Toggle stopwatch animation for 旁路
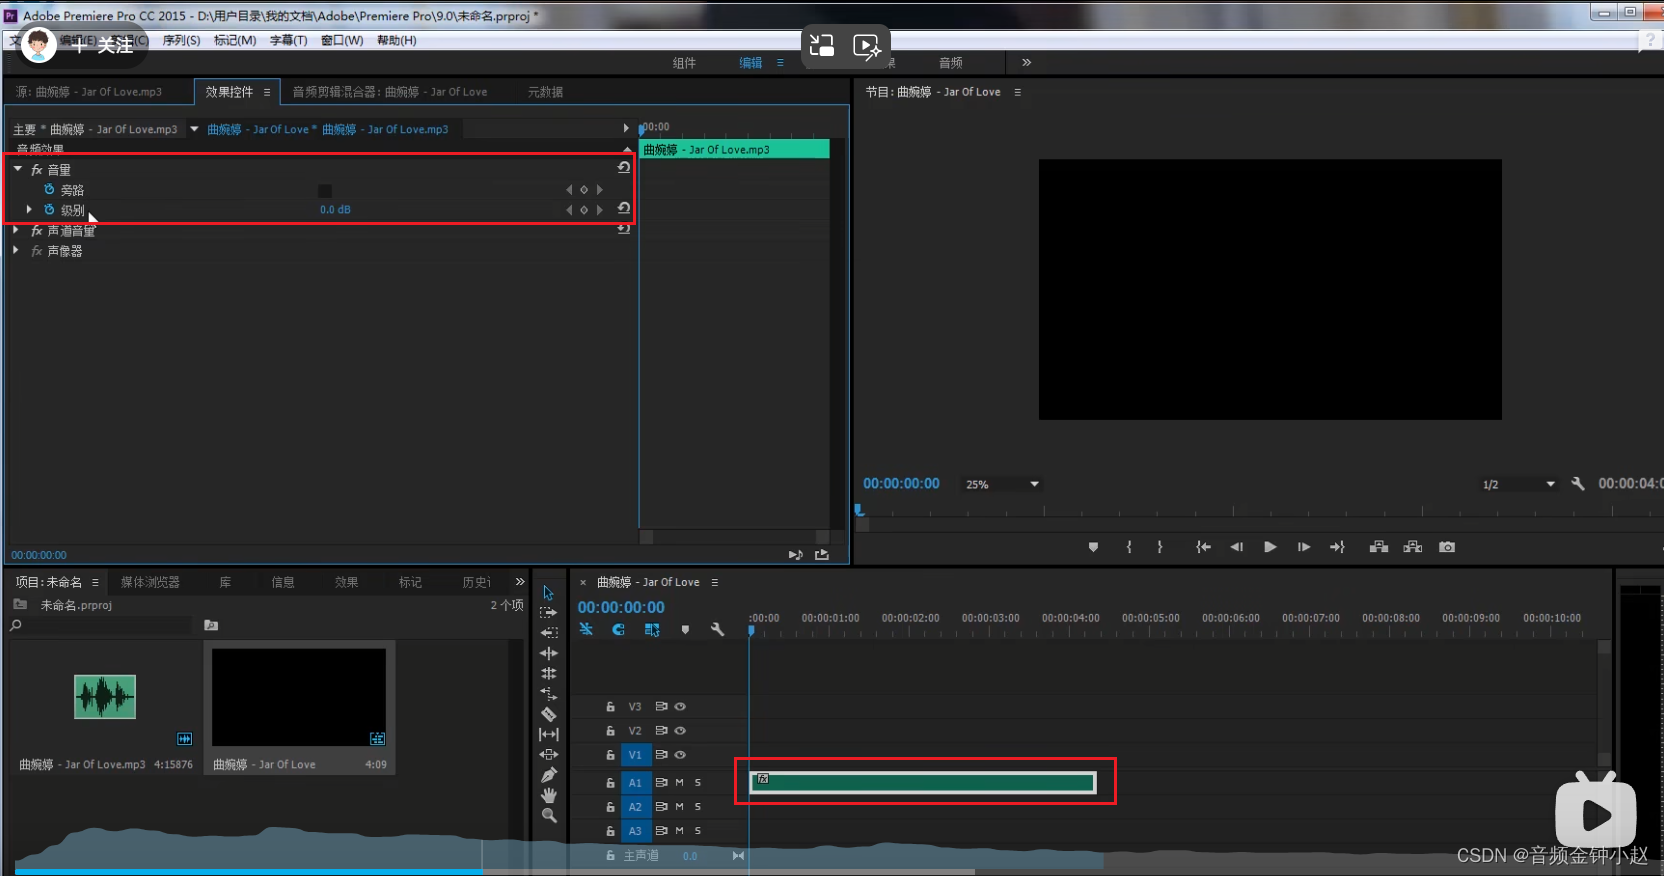The image size is (1664, 876). point(49,189)
